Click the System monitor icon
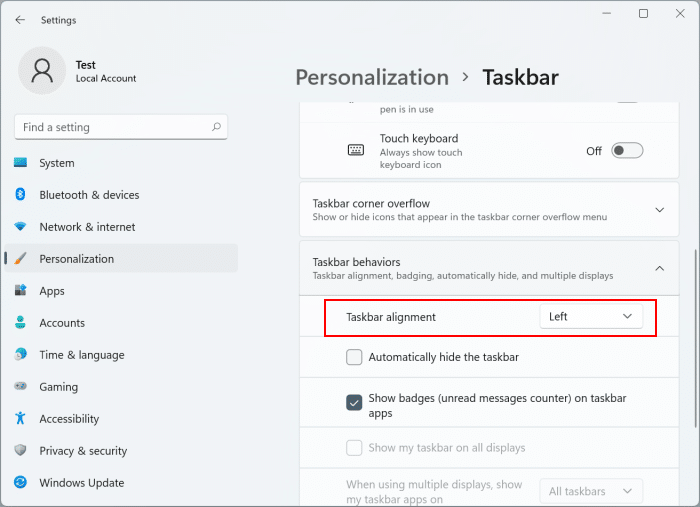700x507 pixels. click(20, 162)
